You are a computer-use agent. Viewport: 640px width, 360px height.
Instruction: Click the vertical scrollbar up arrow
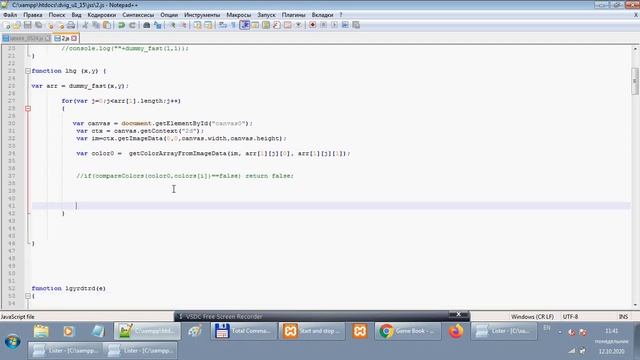pos(635,49)
